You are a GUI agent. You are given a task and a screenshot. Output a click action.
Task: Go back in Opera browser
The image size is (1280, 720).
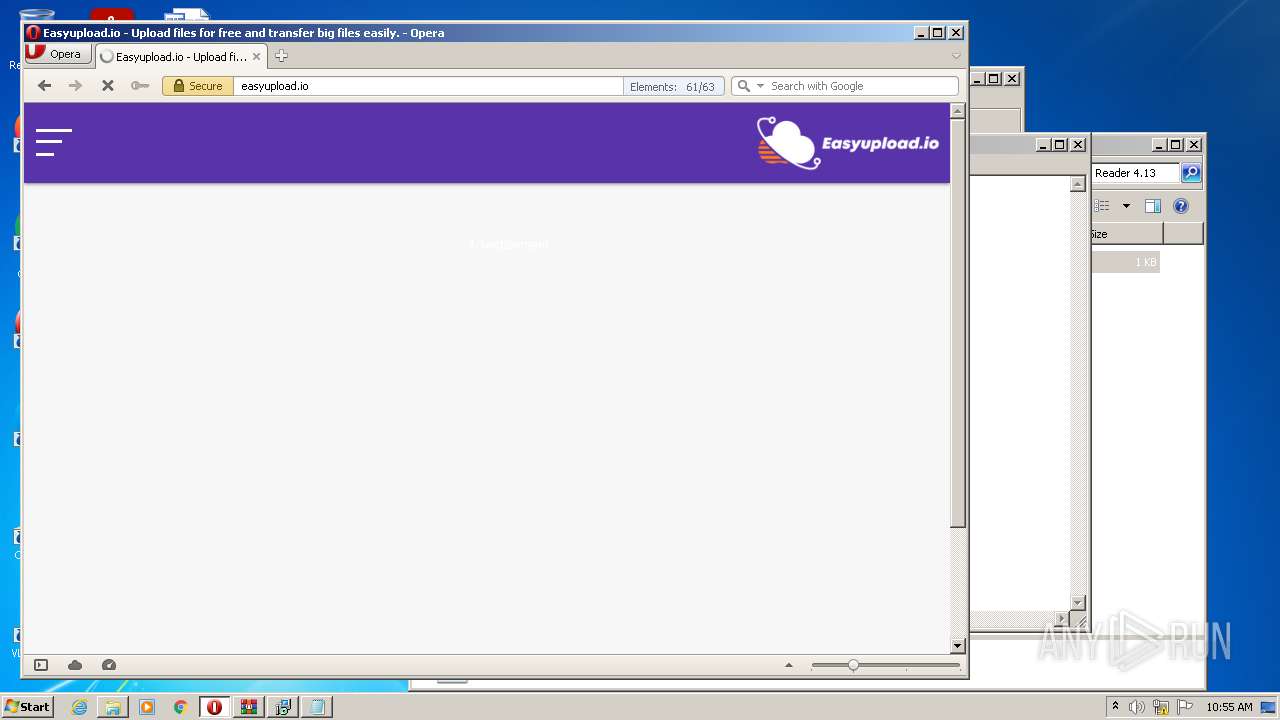(x=44, y=86)
